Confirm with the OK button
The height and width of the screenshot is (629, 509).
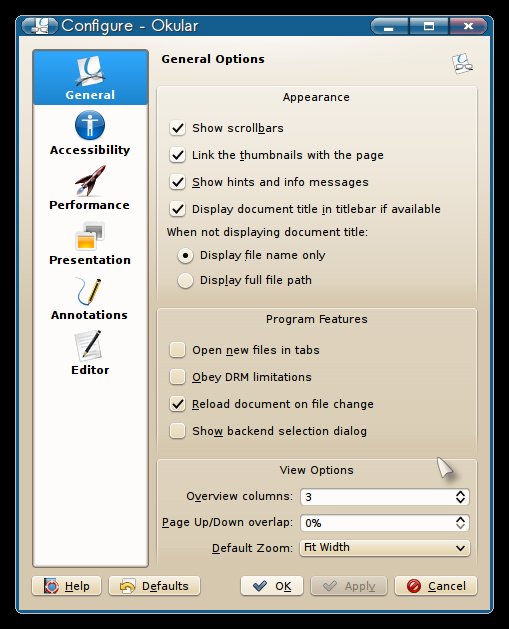pyautogui.click(x=272, y=586)
